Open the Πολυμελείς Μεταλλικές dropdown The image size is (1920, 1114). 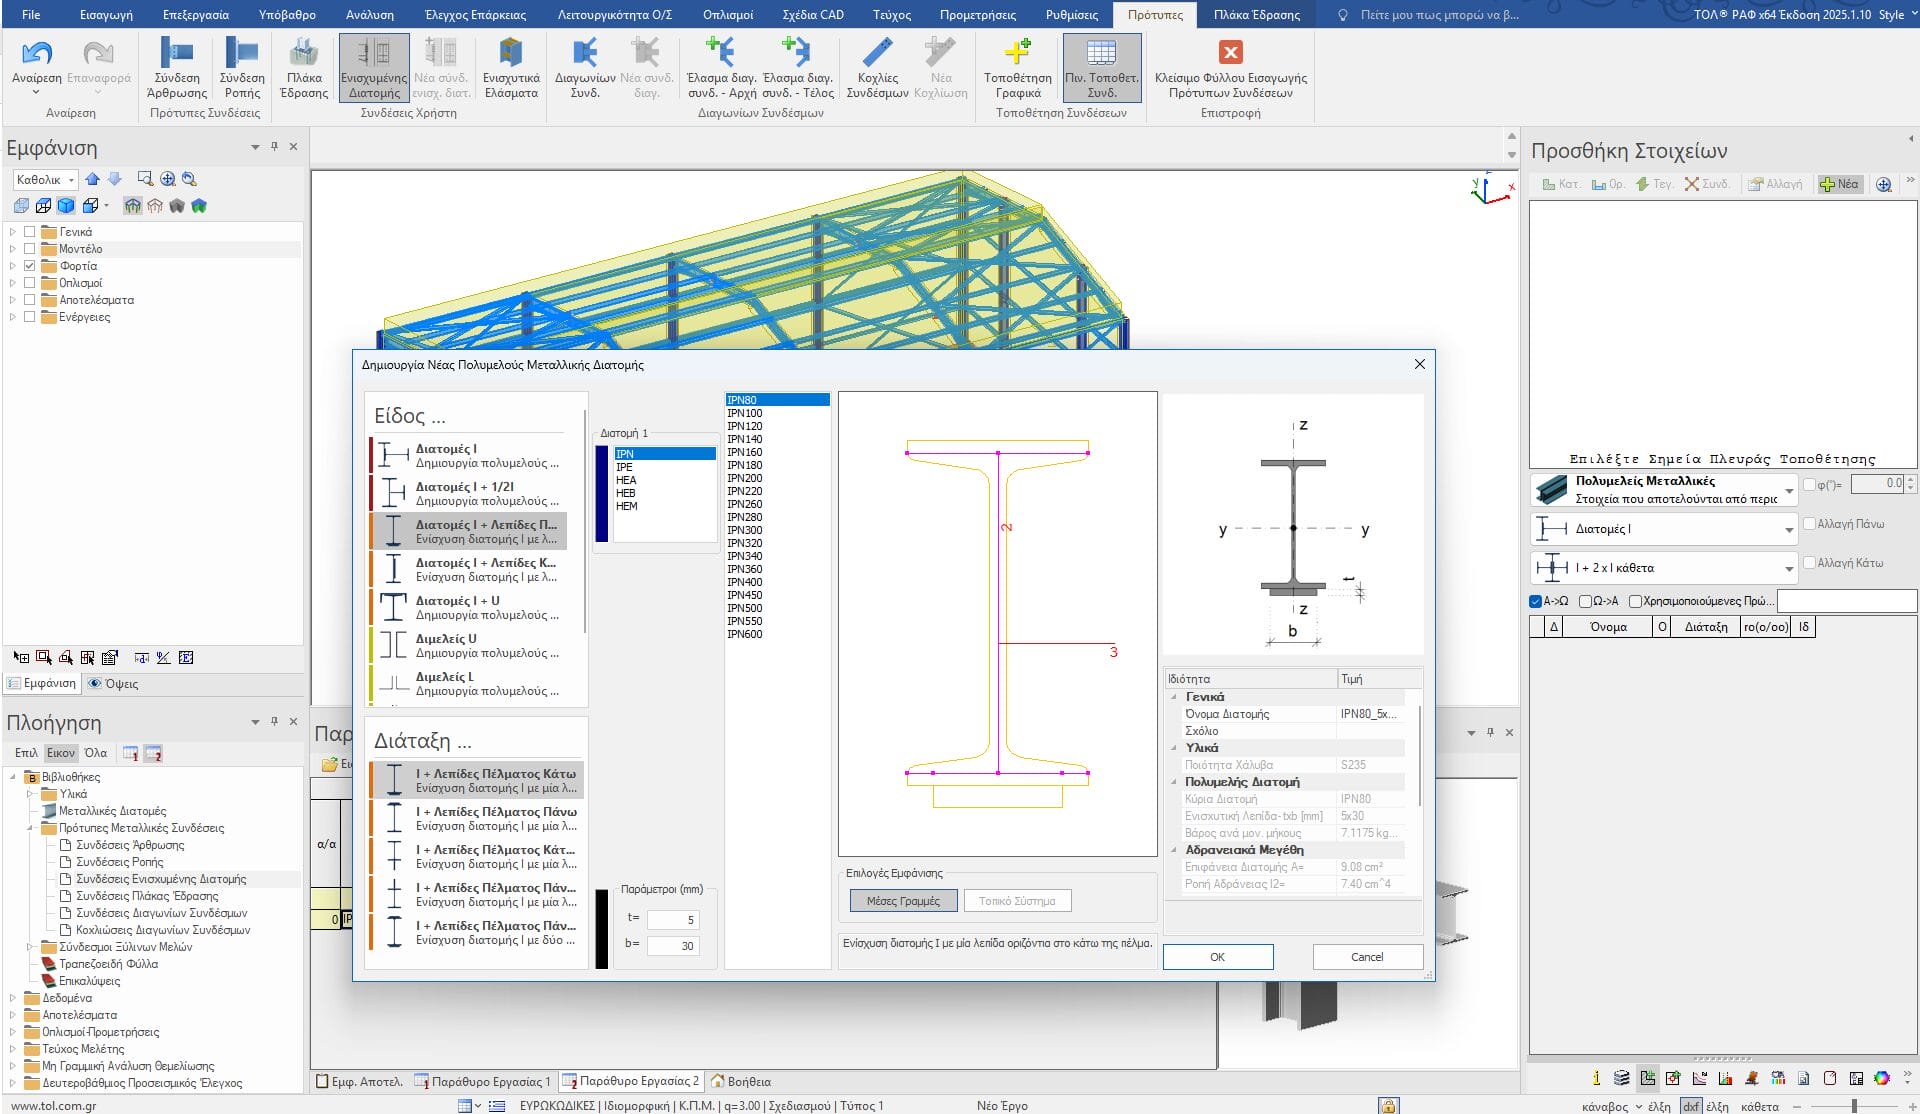(x=1789, y=490)
